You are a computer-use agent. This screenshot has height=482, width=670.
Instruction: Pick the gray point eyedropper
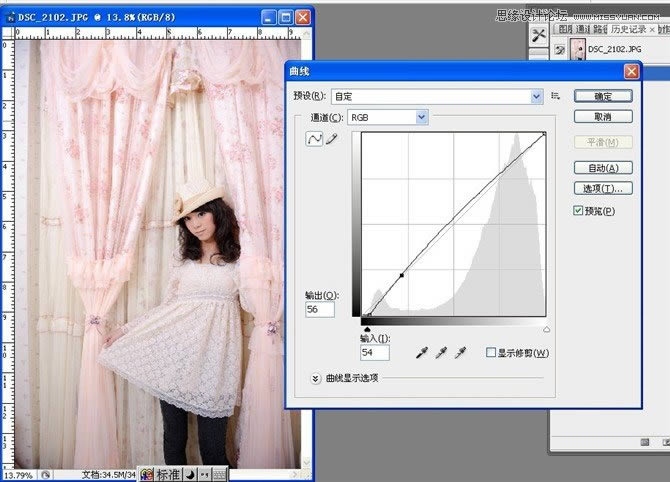[441, 353]
